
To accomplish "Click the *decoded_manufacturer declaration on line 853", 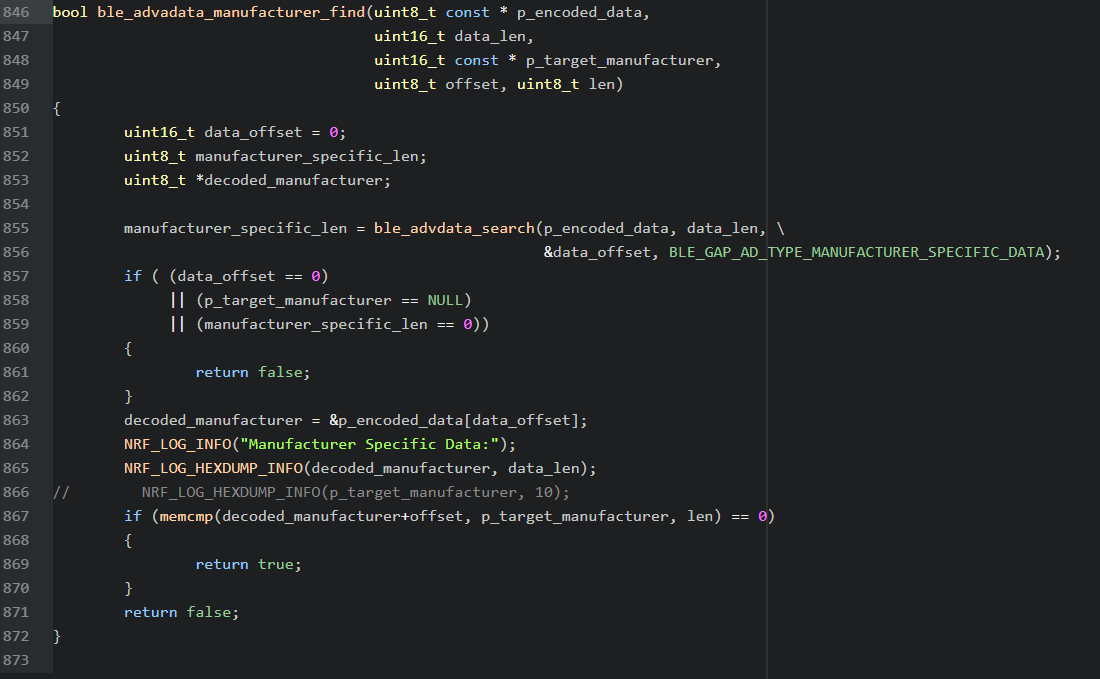I will coord(293,180).
